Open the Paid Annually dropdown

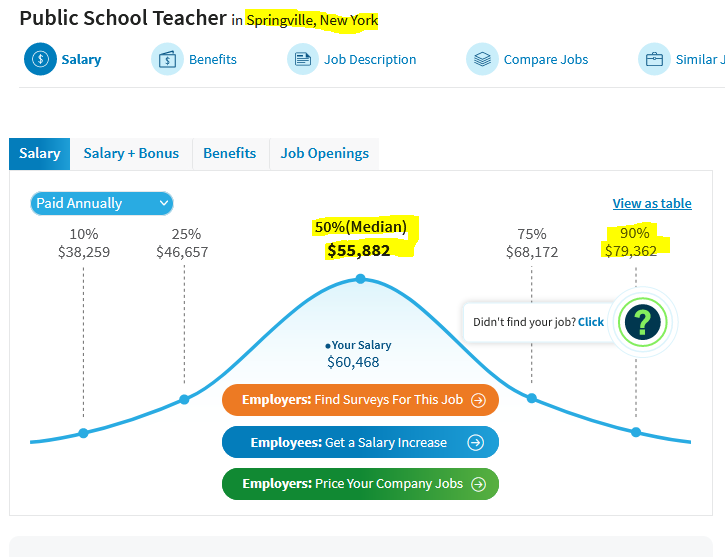click(x=102, y=203)
